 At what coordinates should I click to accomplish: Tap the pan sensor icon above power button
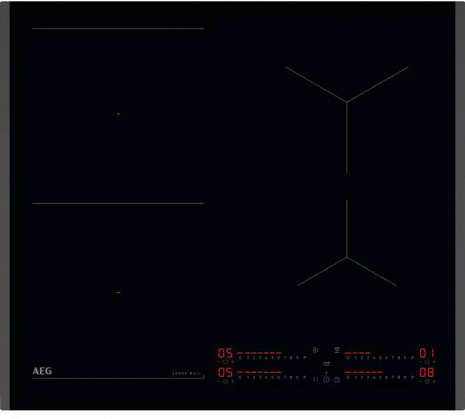[x=327, y=364]
